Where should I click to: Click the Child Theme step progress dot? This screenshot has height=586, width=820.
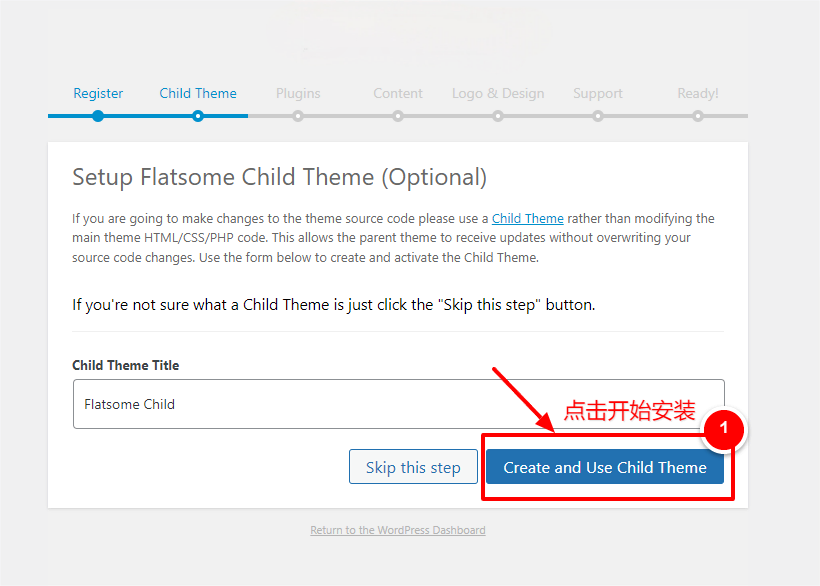pyautogui.click(x=197, y=115)
